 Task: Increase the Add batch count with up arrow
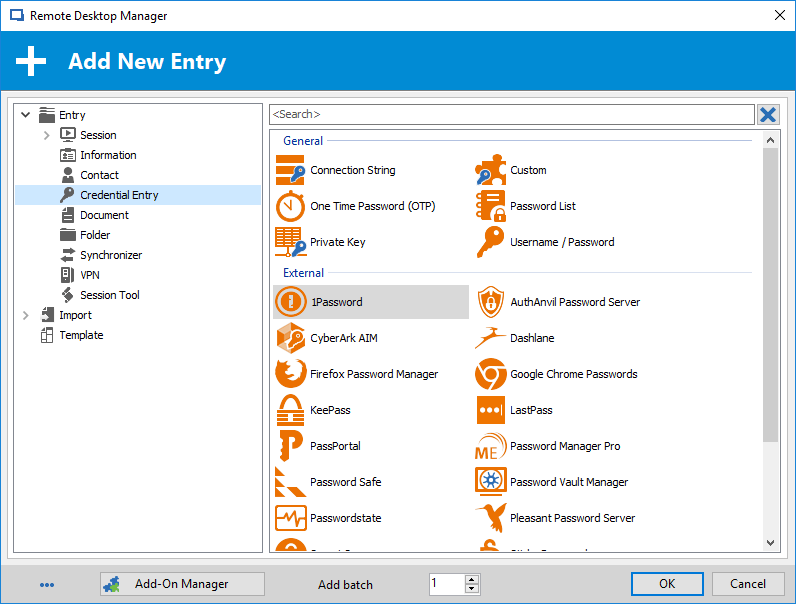(472, 579)
